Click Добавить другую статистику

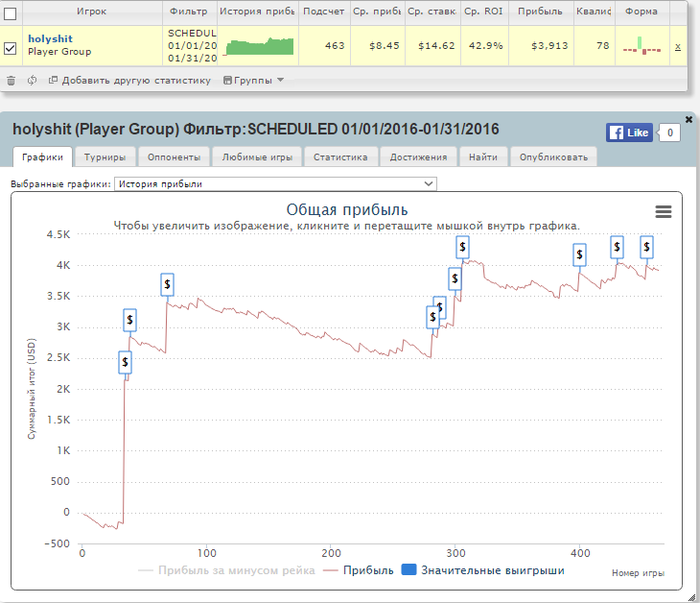(x=129, y=80)
